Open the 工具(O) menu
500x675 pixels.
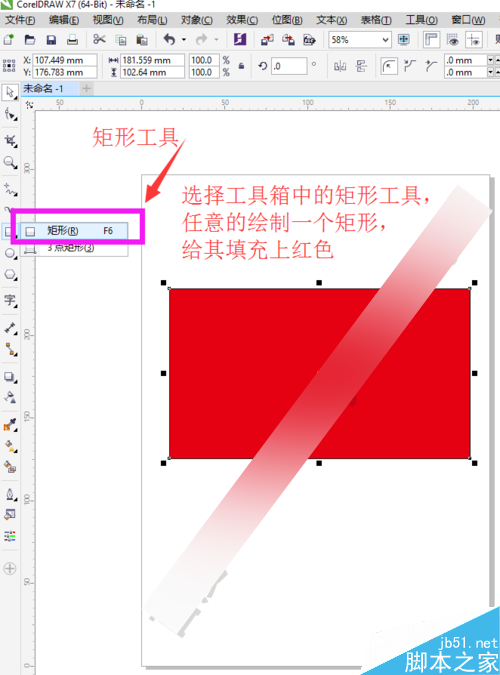coord(422,20)
